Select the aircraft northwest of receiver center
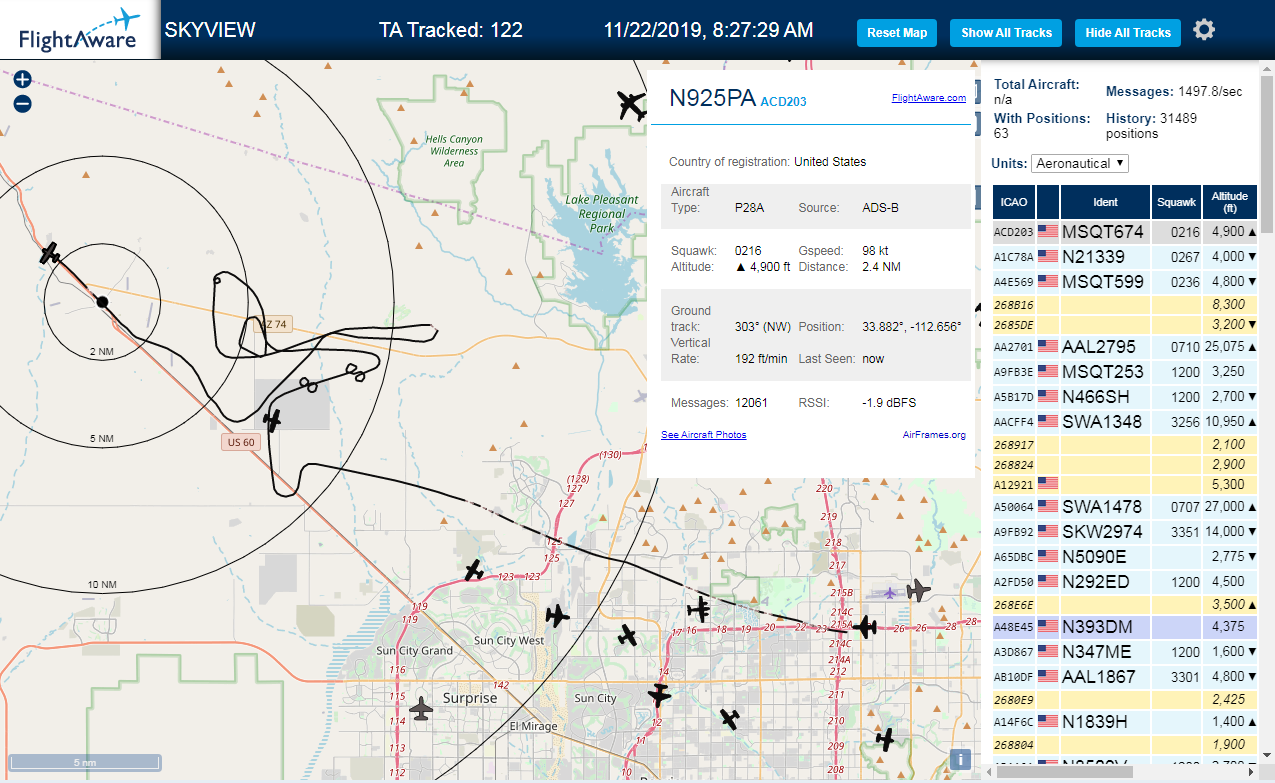 click(51, 253)
